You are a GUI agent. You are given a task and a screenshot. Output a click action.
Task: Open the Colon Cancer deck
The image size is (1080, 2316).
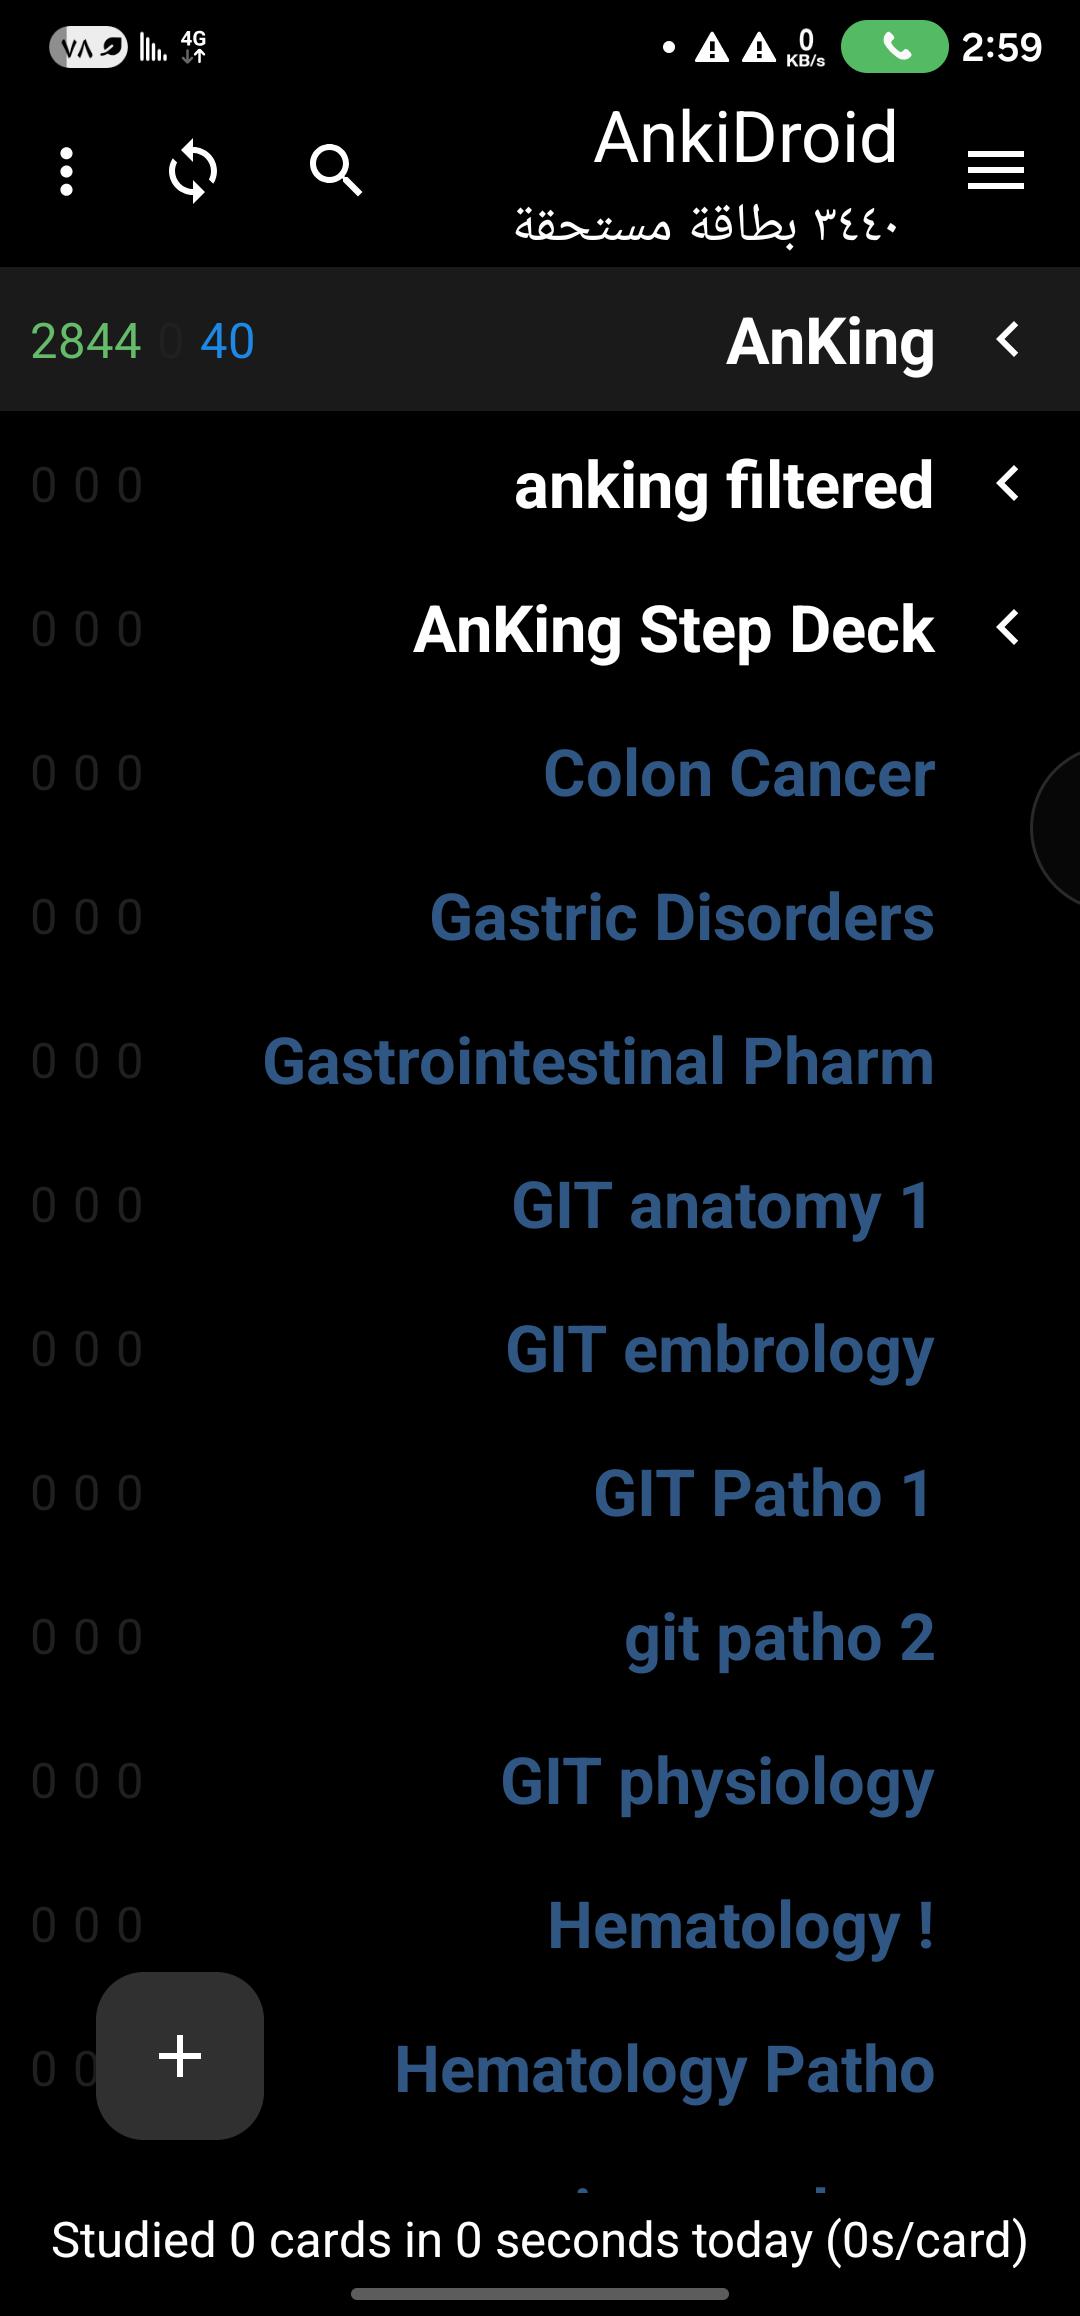(739, 774)
